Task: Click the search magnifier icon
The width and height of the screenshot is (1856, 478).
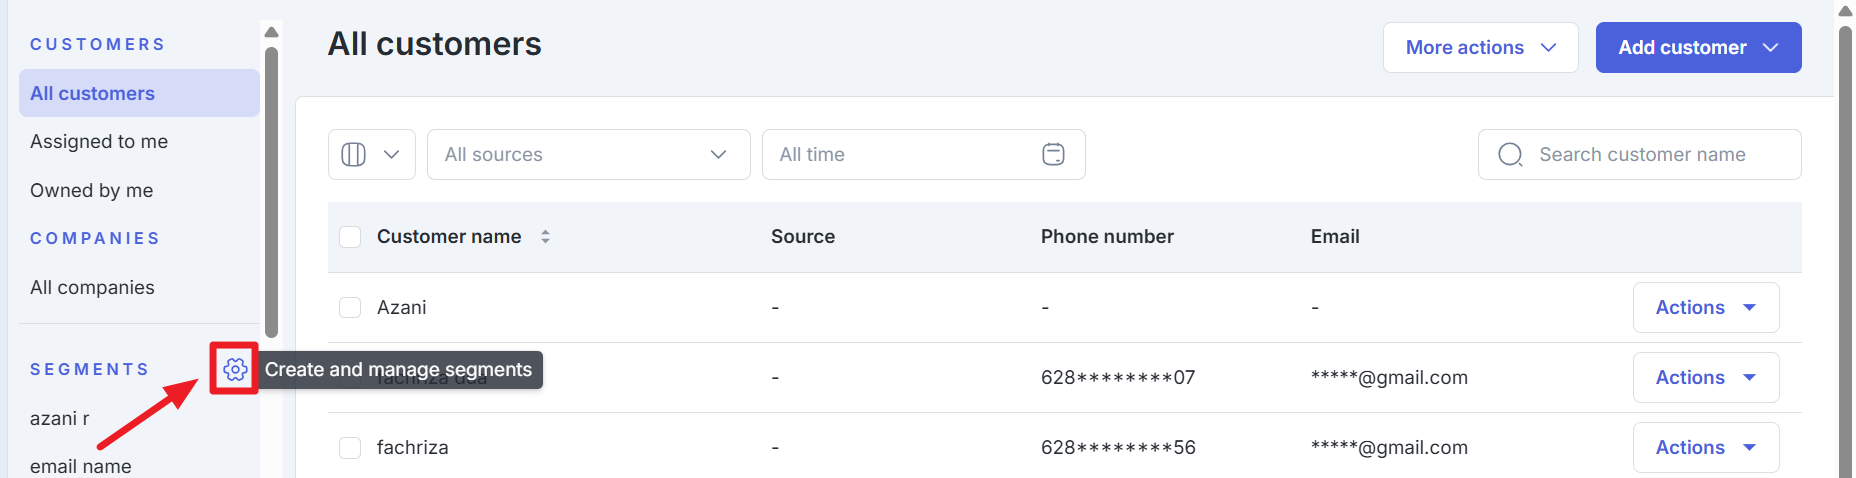Action: click(1510, 154)
